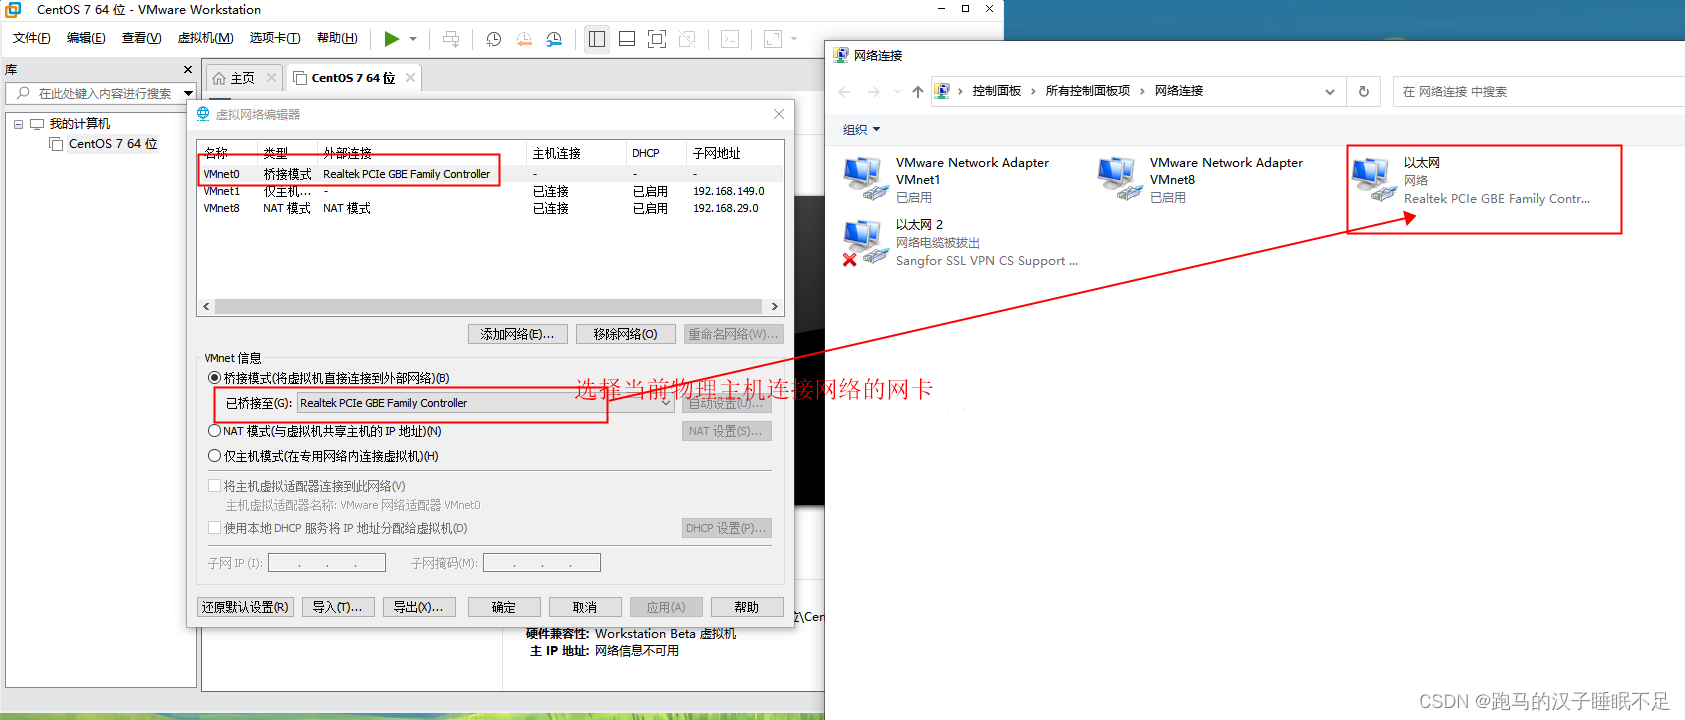Click refresh icon in 网络连接 window

(1363, 91)
